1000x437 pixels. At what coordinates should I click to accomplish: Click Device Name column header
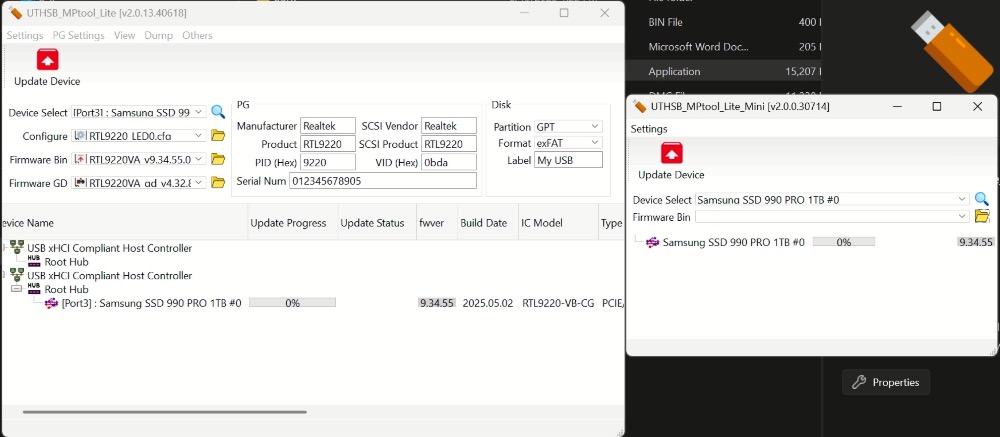click(x=124, y=223)
